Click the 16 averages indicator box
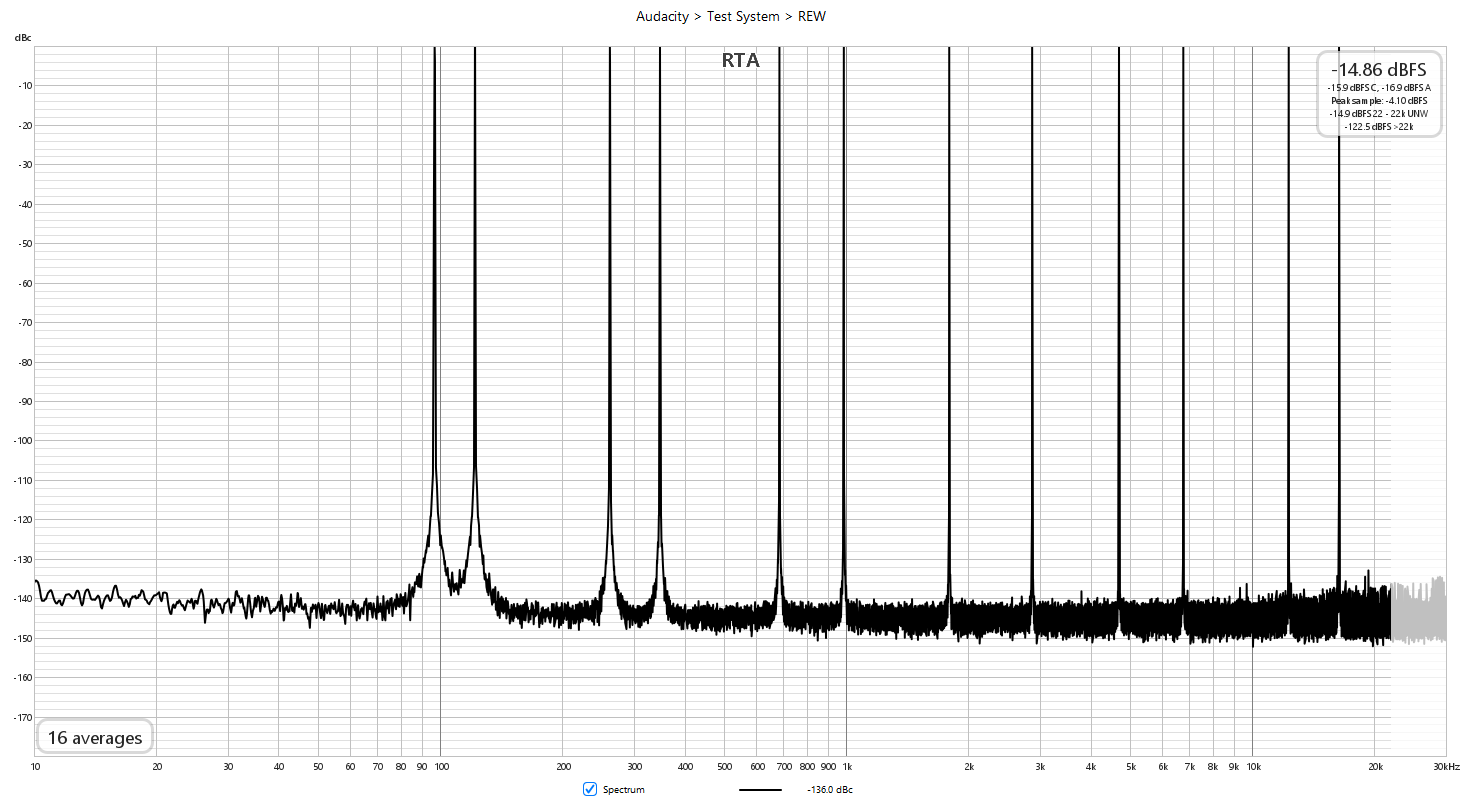Viewport: 1463px width, 800px height. pyautogui.click(x=95, y=738)
